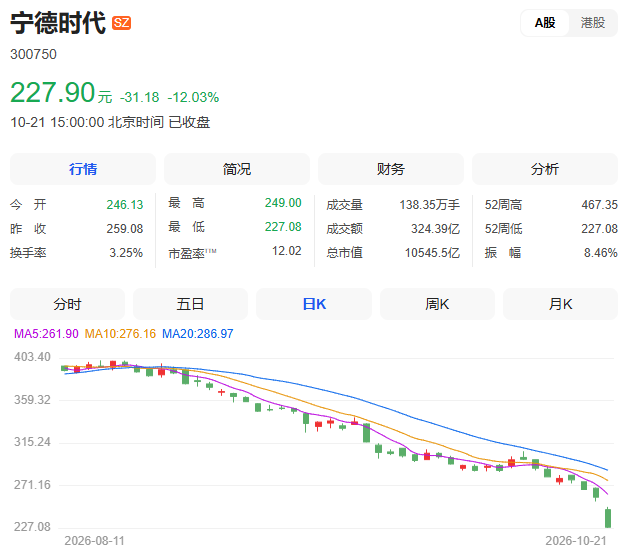Open the 财务 tab
Viewport: 626px width, 551px height.
coord(391,169)
